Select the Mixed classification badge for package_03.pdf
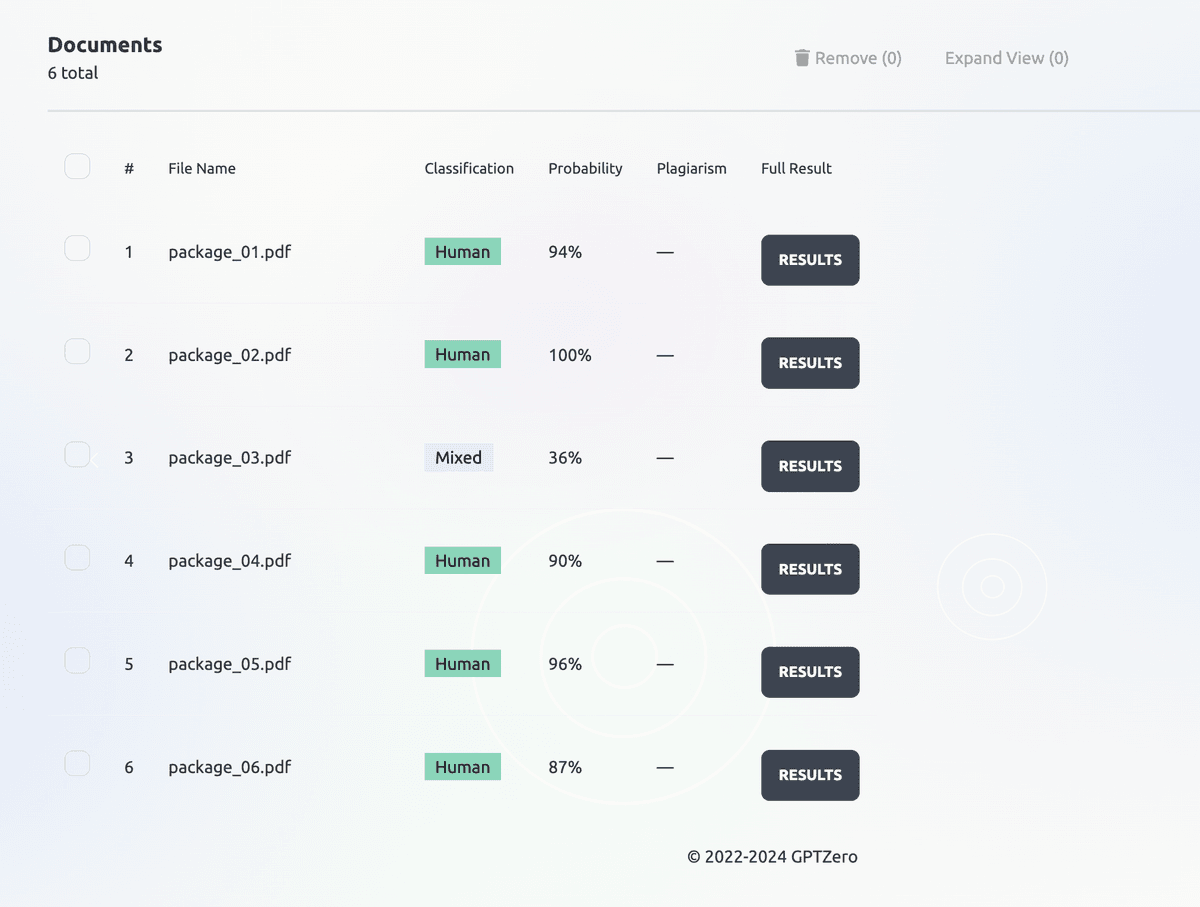 click(458, 457)
